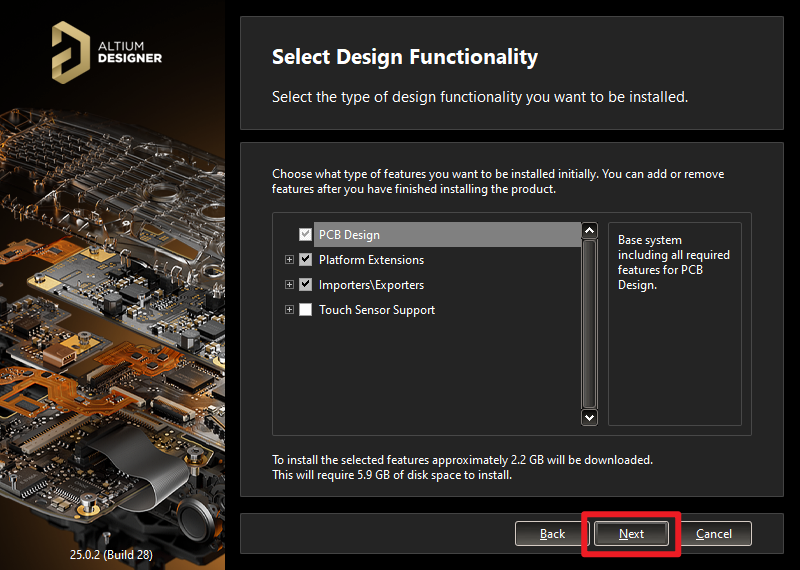Select the Platform Extensions row label

coord(371,260)
